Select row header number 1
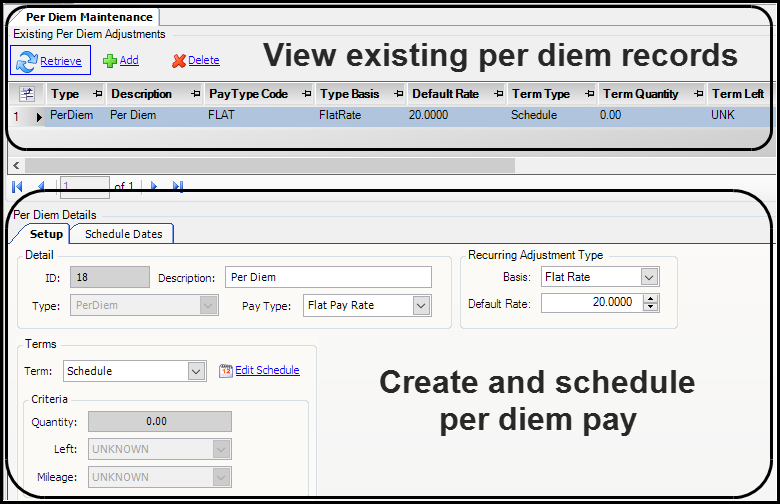 [x=16, y=117]
